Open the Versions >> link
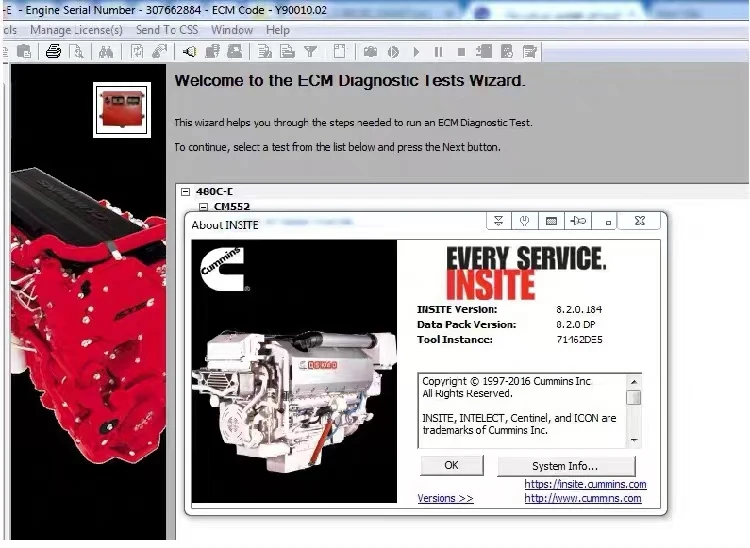The image size is (750, 548). [x=445, y=498]
